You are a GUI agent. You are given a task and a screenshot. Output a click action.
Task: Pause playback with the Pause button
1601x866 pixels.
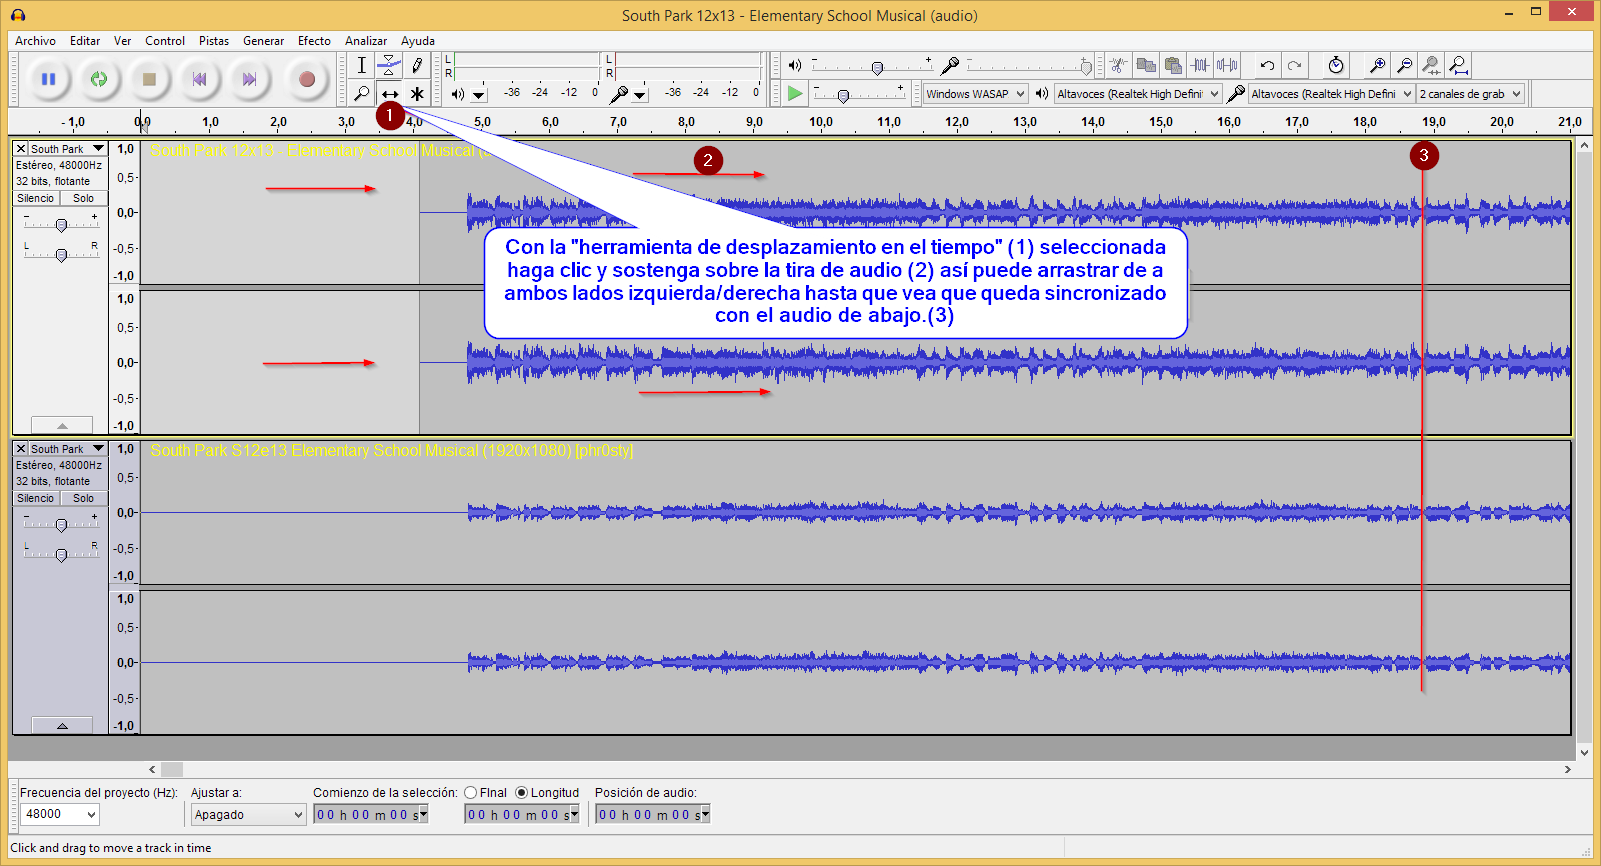48,79
